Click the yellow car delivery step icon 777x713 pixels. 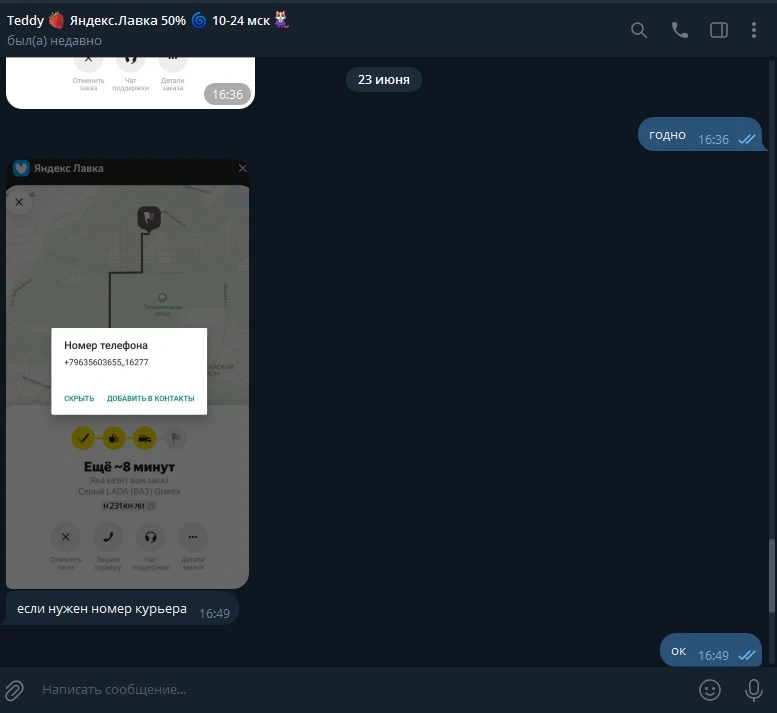coord(145,438)
